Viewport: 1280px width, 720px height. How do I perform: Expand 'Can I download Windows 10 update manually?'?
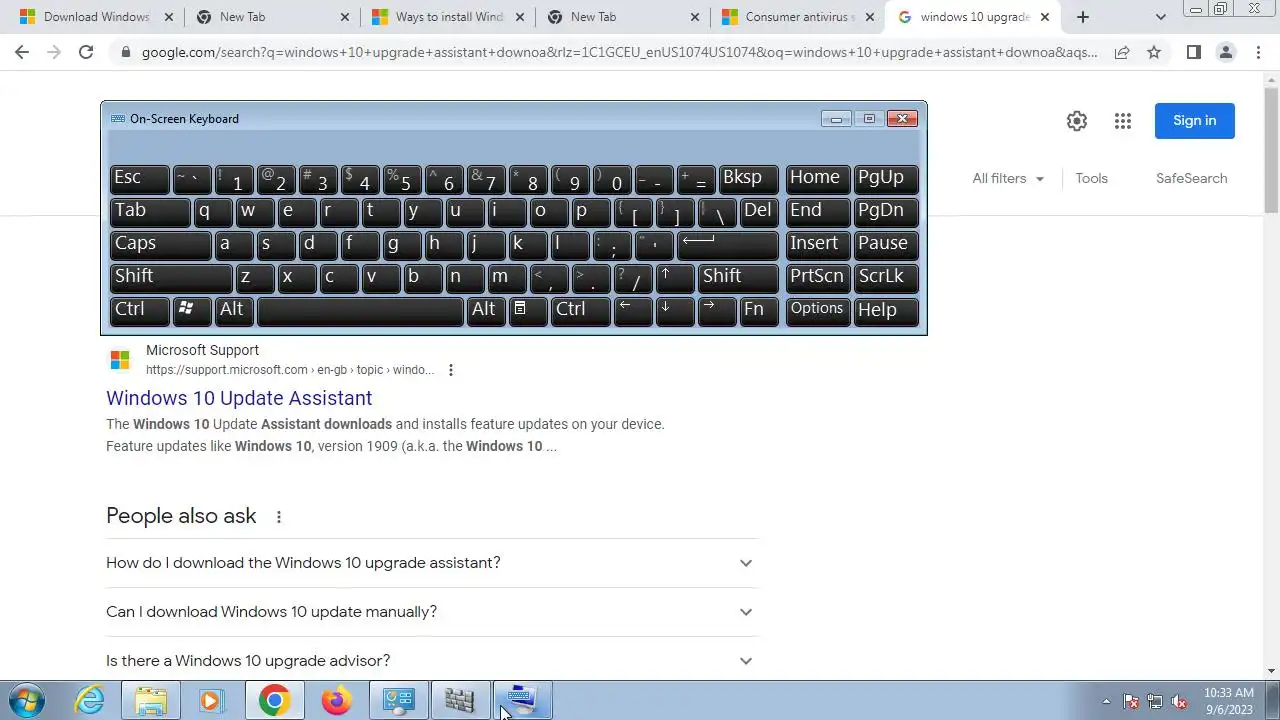432,612
